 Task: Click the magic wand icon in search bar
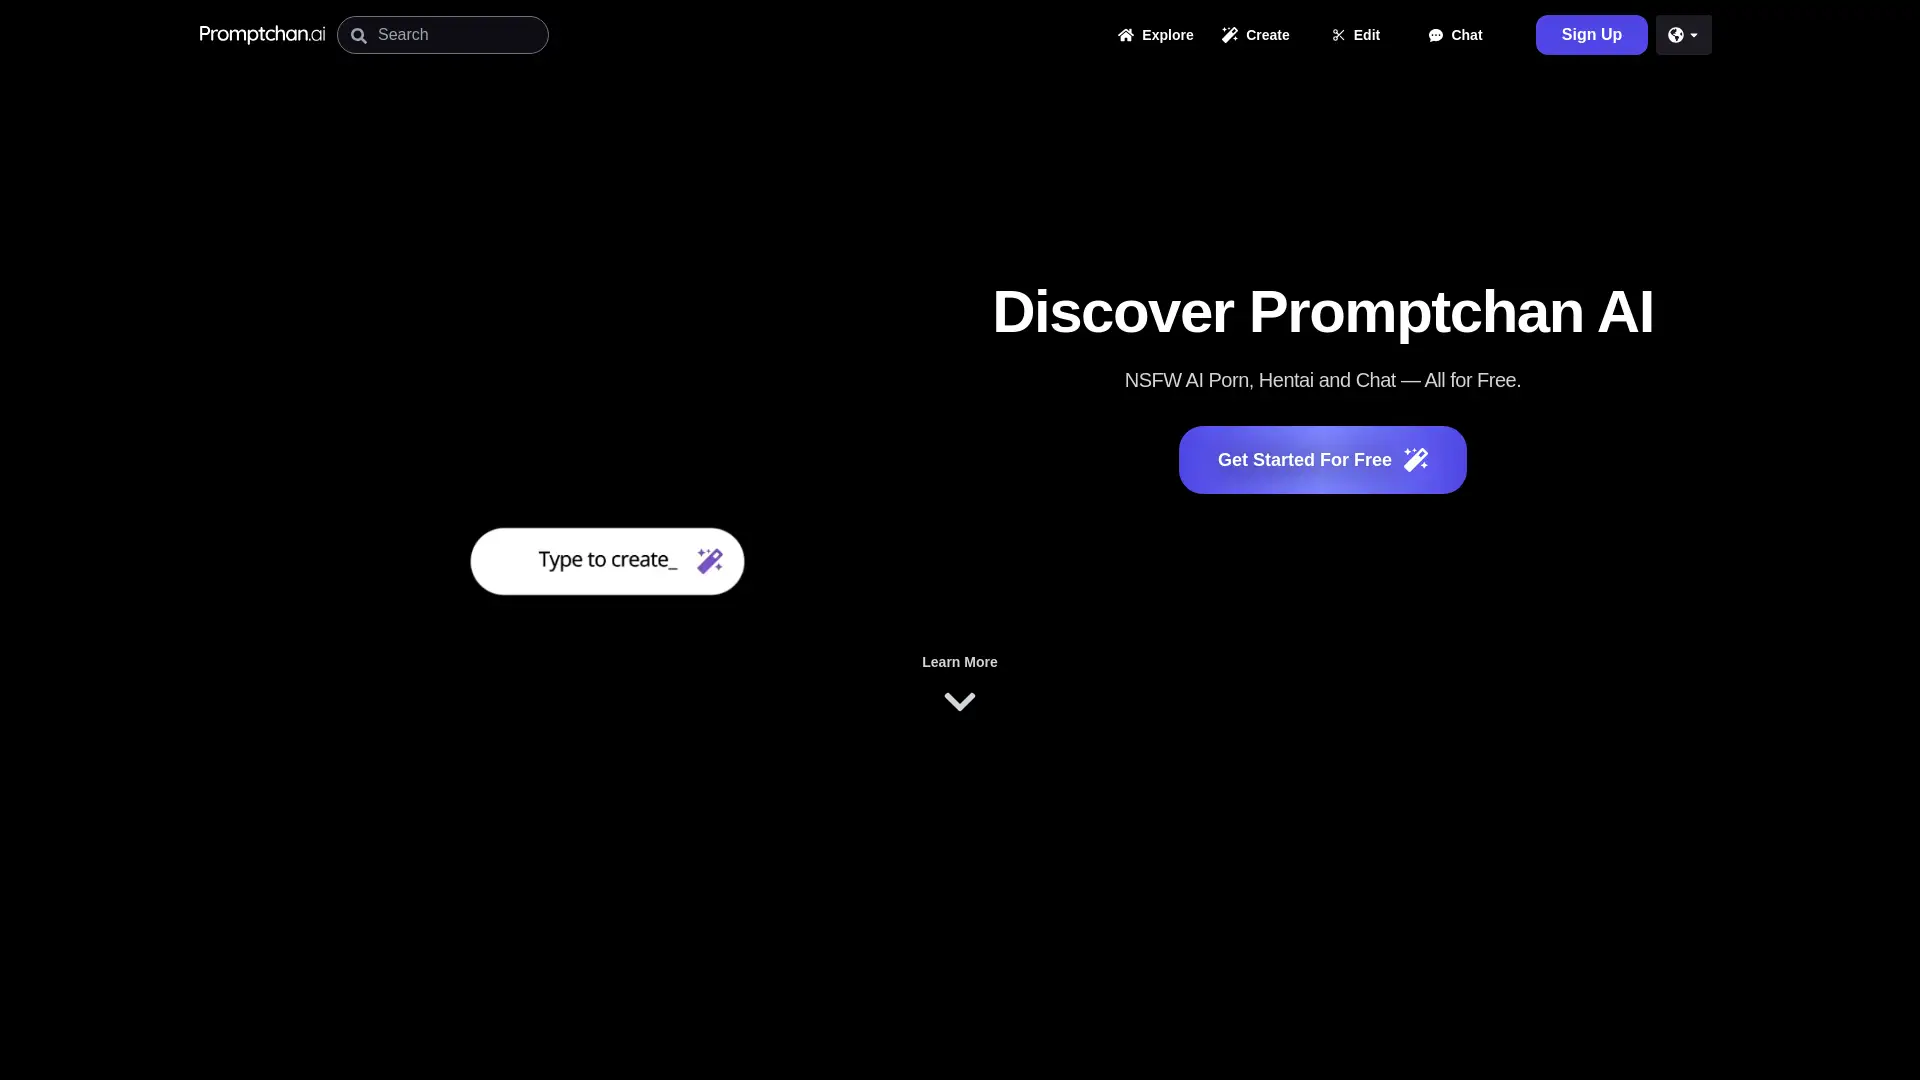pyautogui.click(x=709, y=560)
